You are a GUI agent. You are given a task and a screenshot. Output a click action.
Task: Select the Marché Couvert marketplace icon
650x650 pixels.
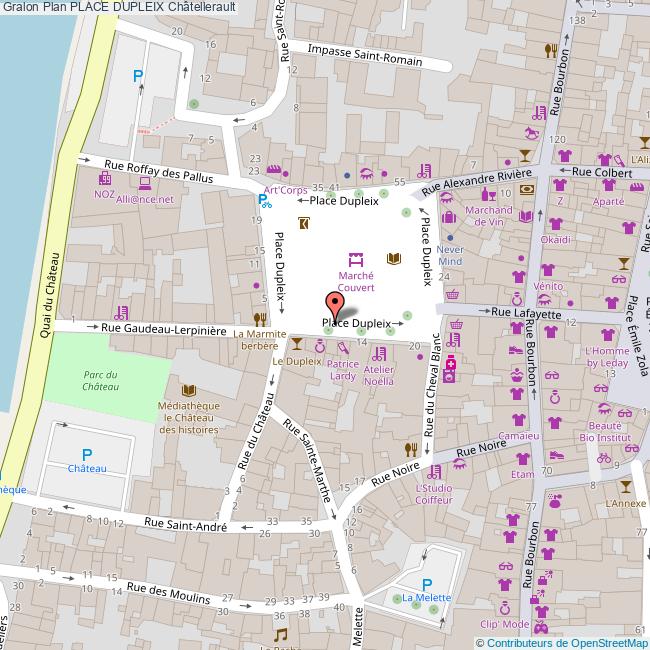[355, 259]
